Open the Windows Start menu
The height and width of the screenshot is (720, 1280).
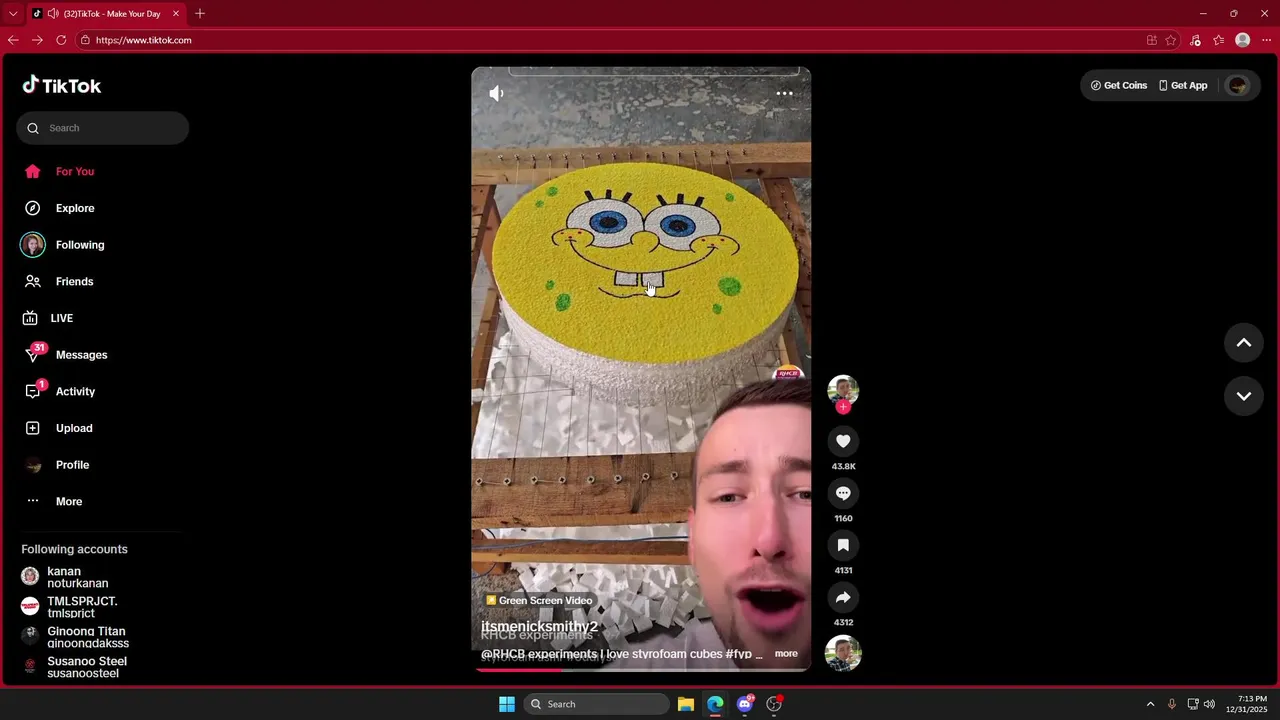(x=507, y=704)
